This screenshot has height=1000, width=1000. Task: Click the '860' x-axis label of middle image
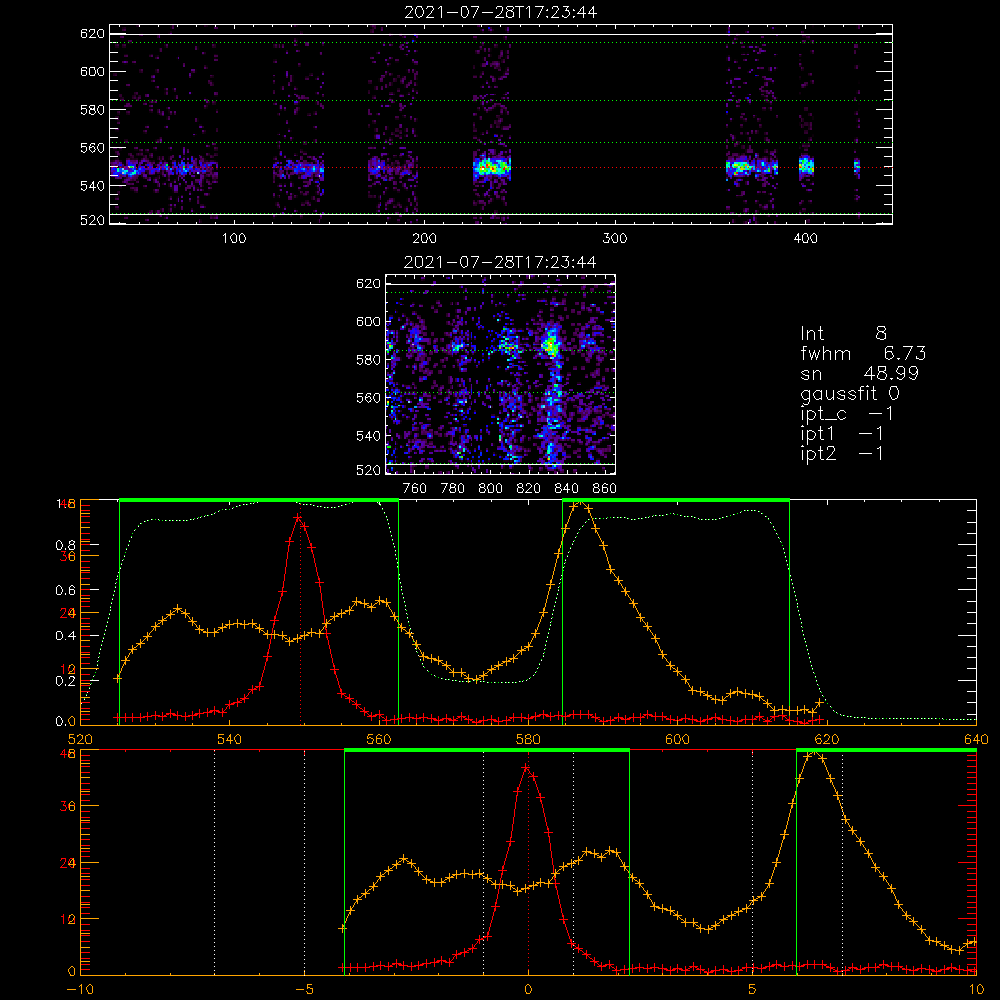point(605,489)
